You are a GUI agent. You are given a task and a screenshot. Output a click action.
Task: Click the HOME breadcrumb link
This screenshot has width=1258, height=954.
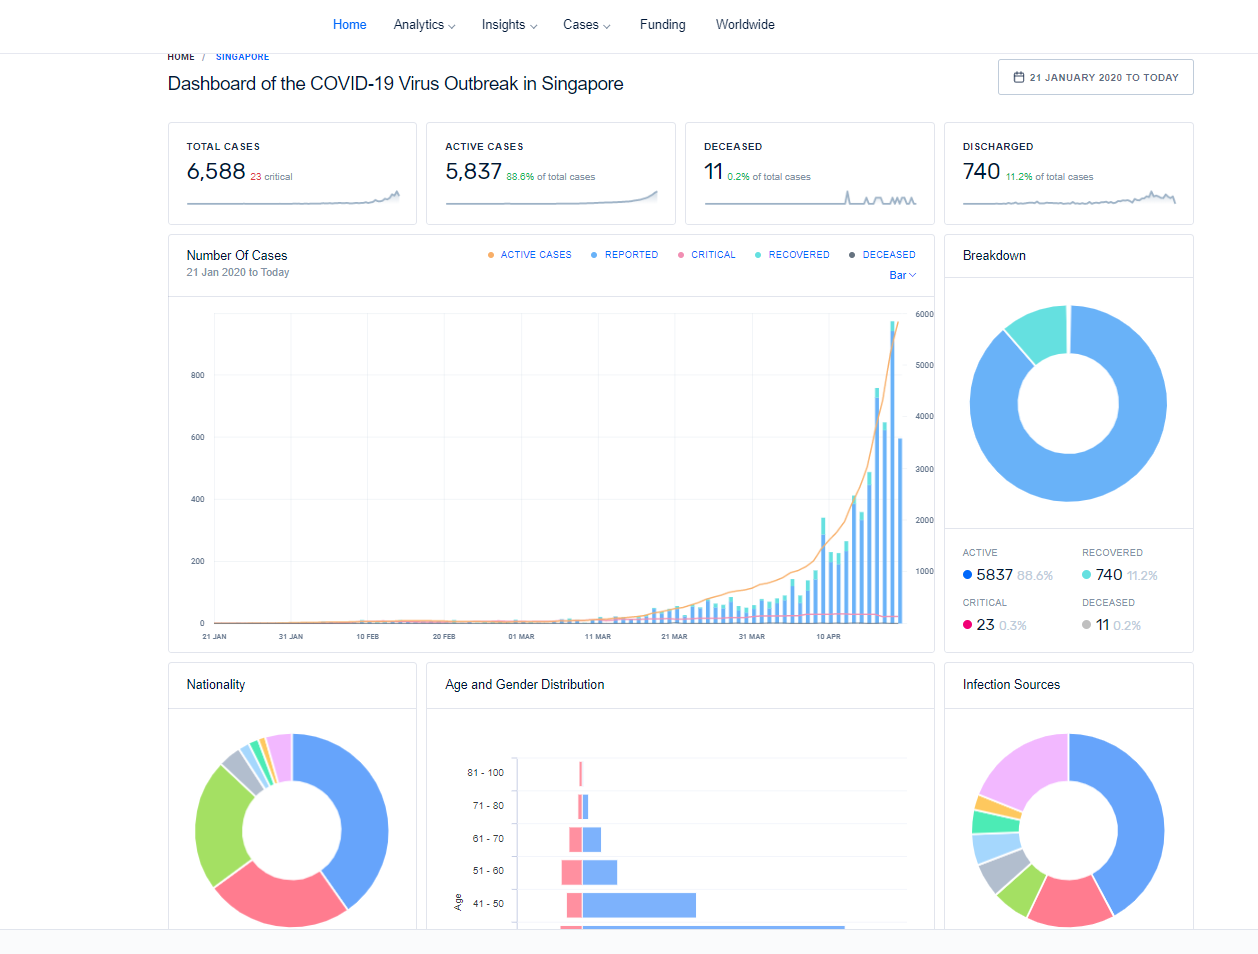tap(181, 57)
